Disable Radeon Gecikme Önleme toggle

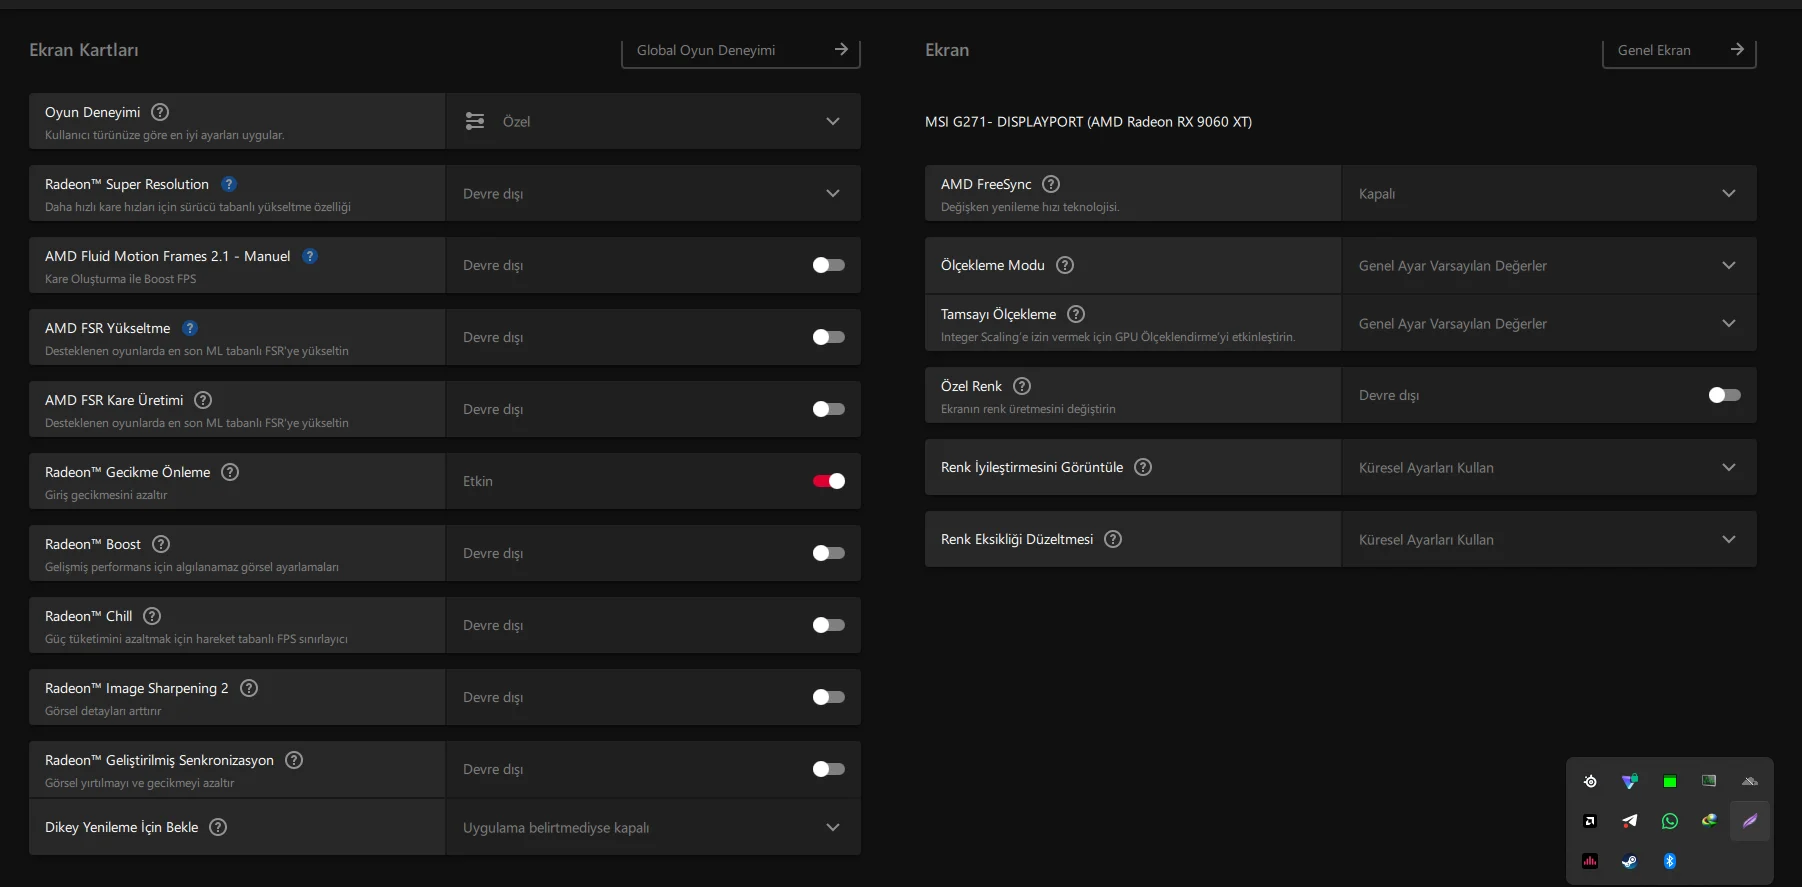tap(829, 481)
